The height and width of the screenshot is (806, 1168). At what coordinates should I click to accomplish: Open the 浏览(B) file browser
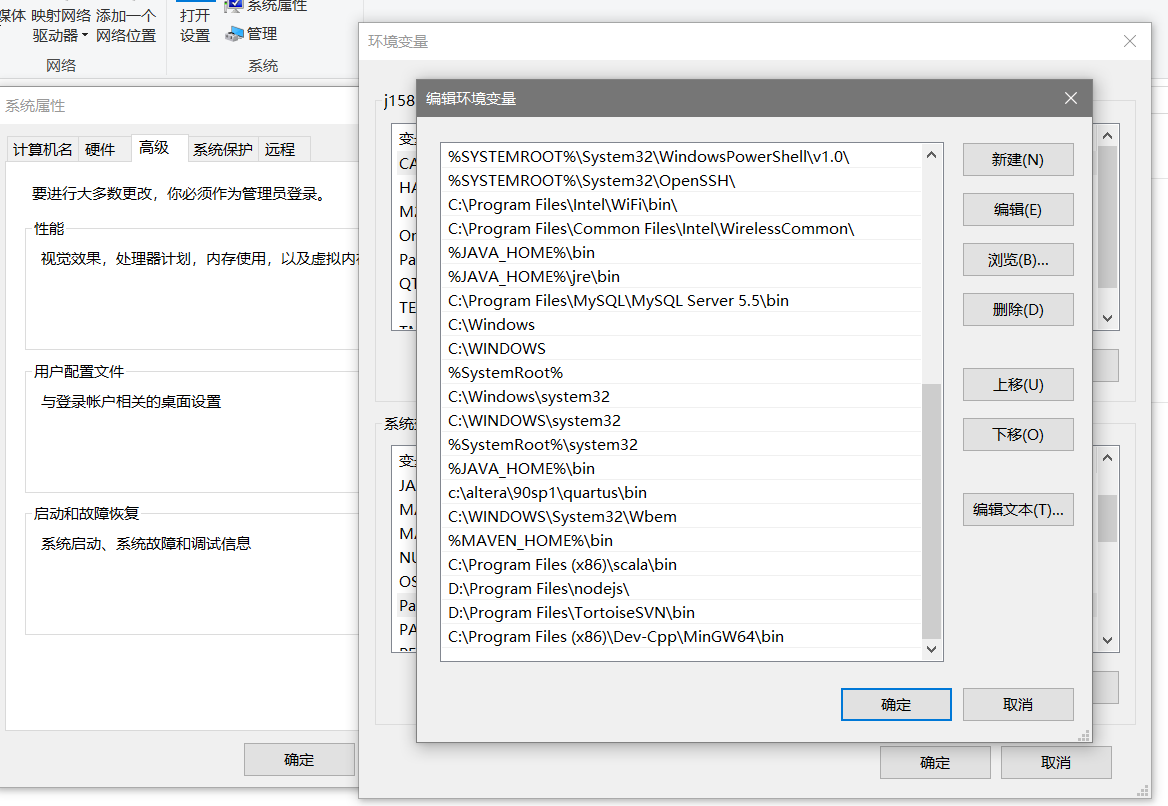(x=1018, y=259)
